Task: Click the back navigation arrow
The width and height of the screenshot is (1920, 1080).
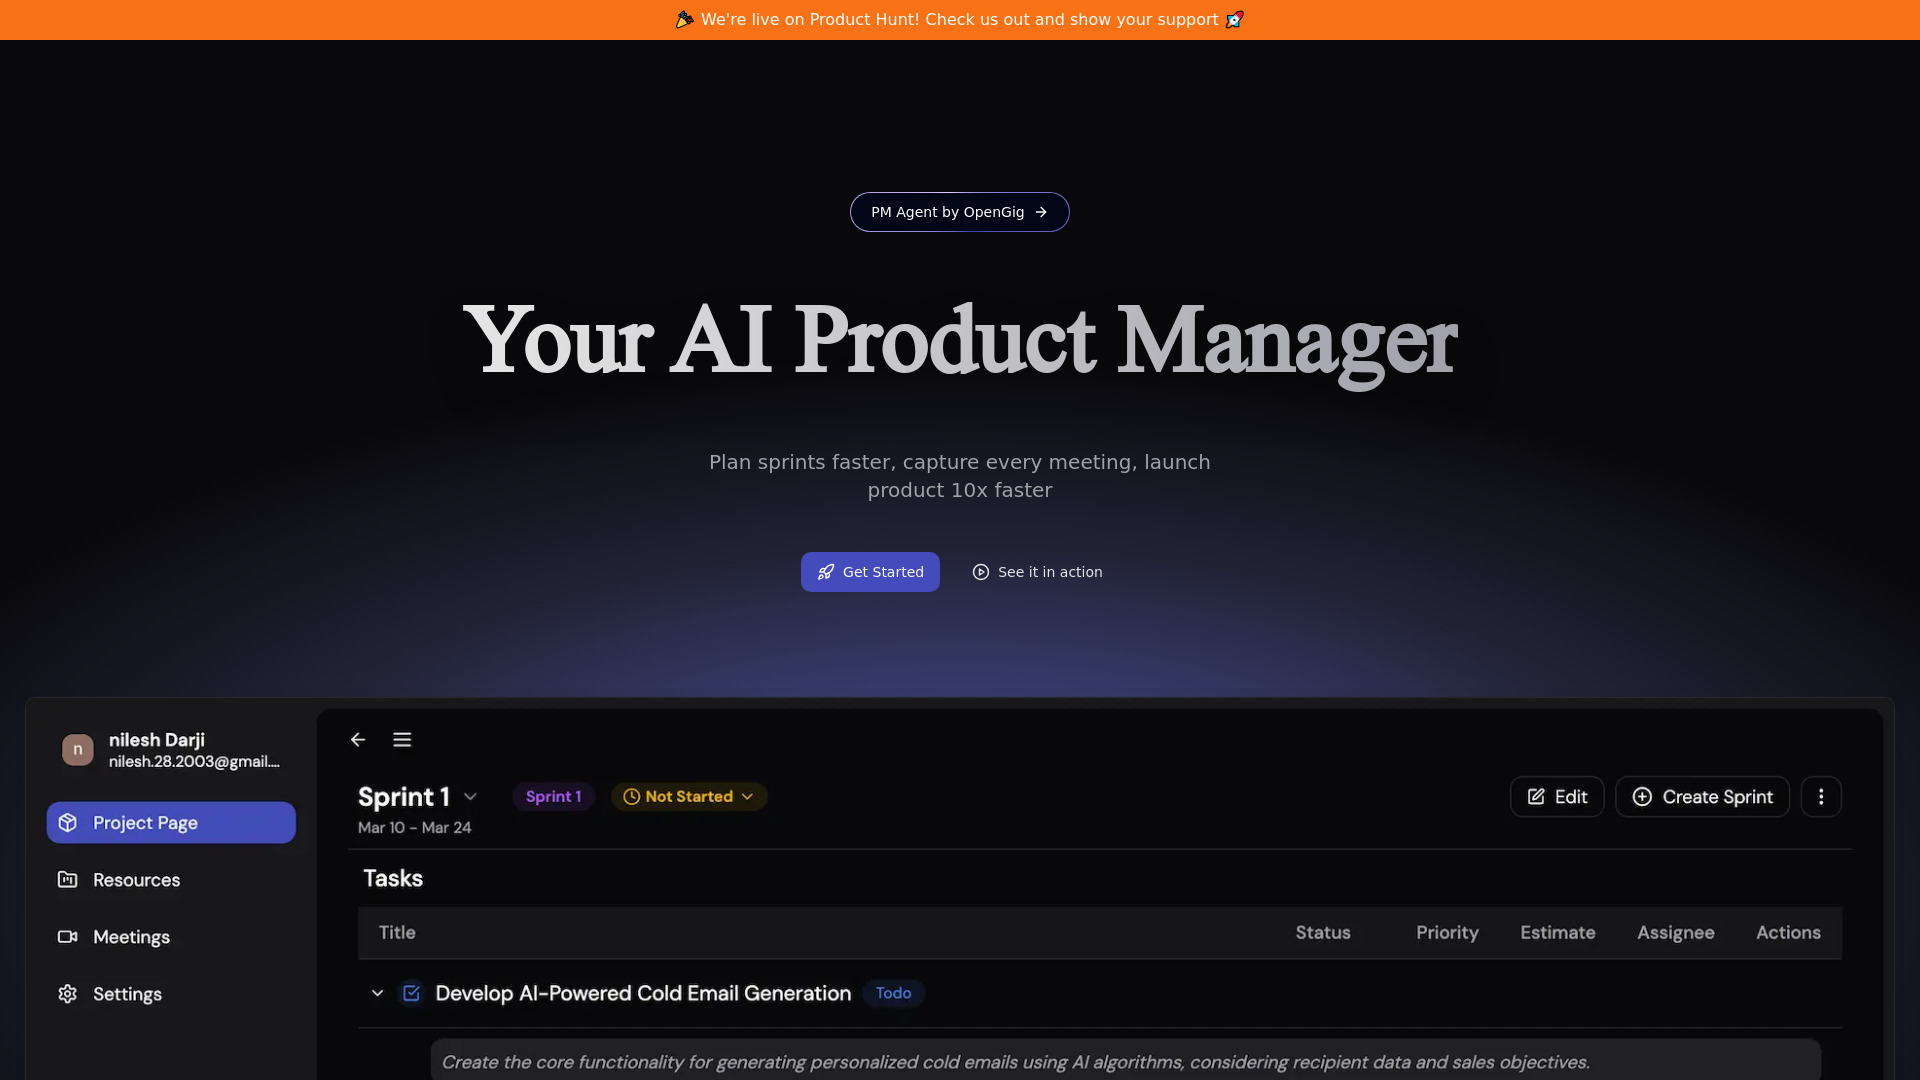Action: click(x=357, y=737)
